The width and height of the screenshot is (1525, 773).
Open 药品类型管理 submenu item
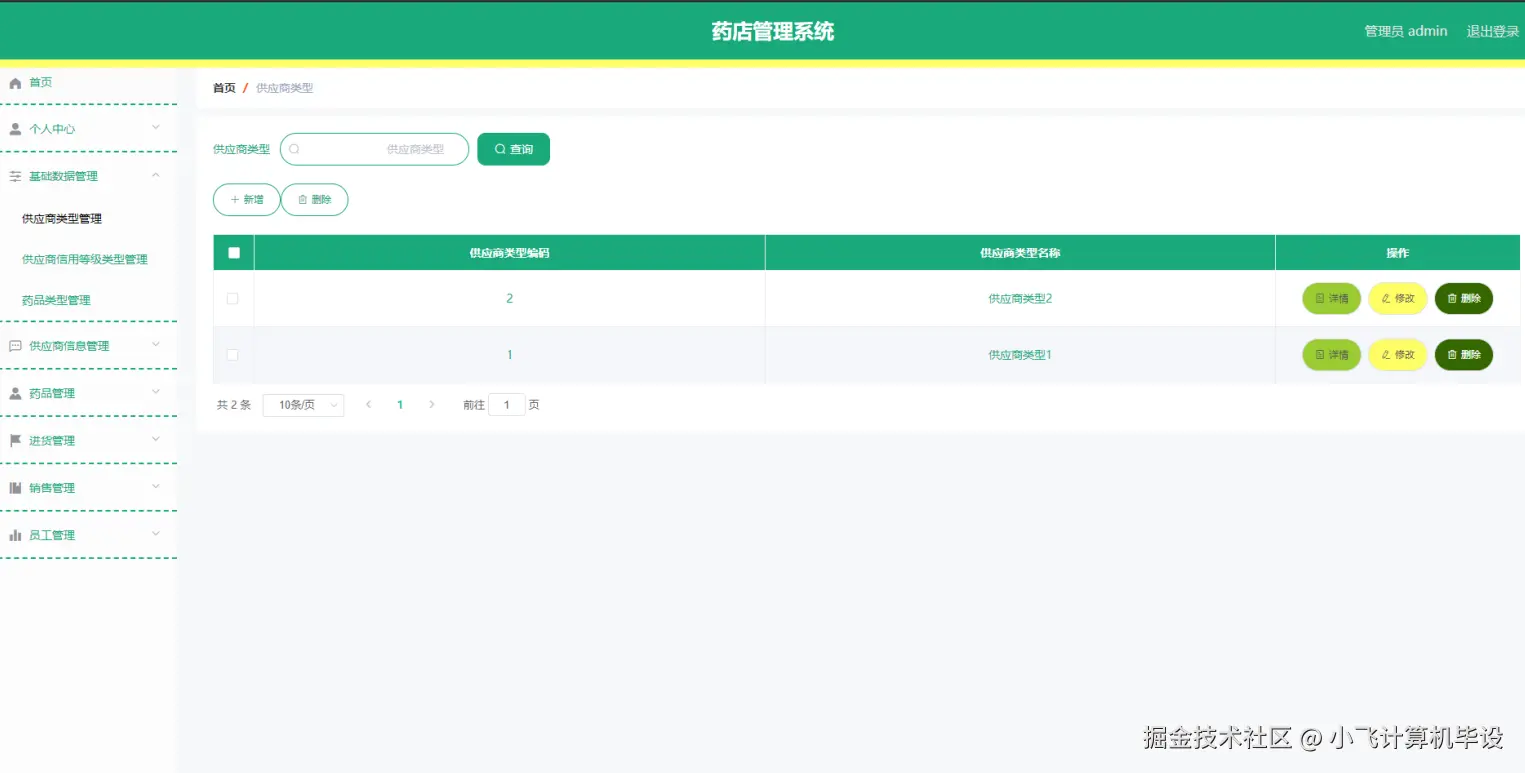(56, 300)
